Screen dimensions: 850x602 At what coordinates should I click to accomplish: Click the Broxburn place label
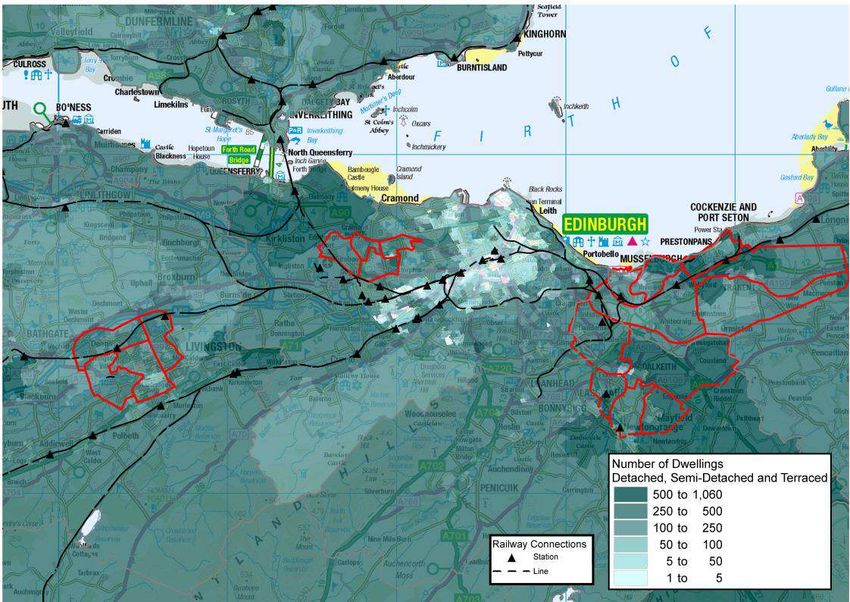pos(176,277)
